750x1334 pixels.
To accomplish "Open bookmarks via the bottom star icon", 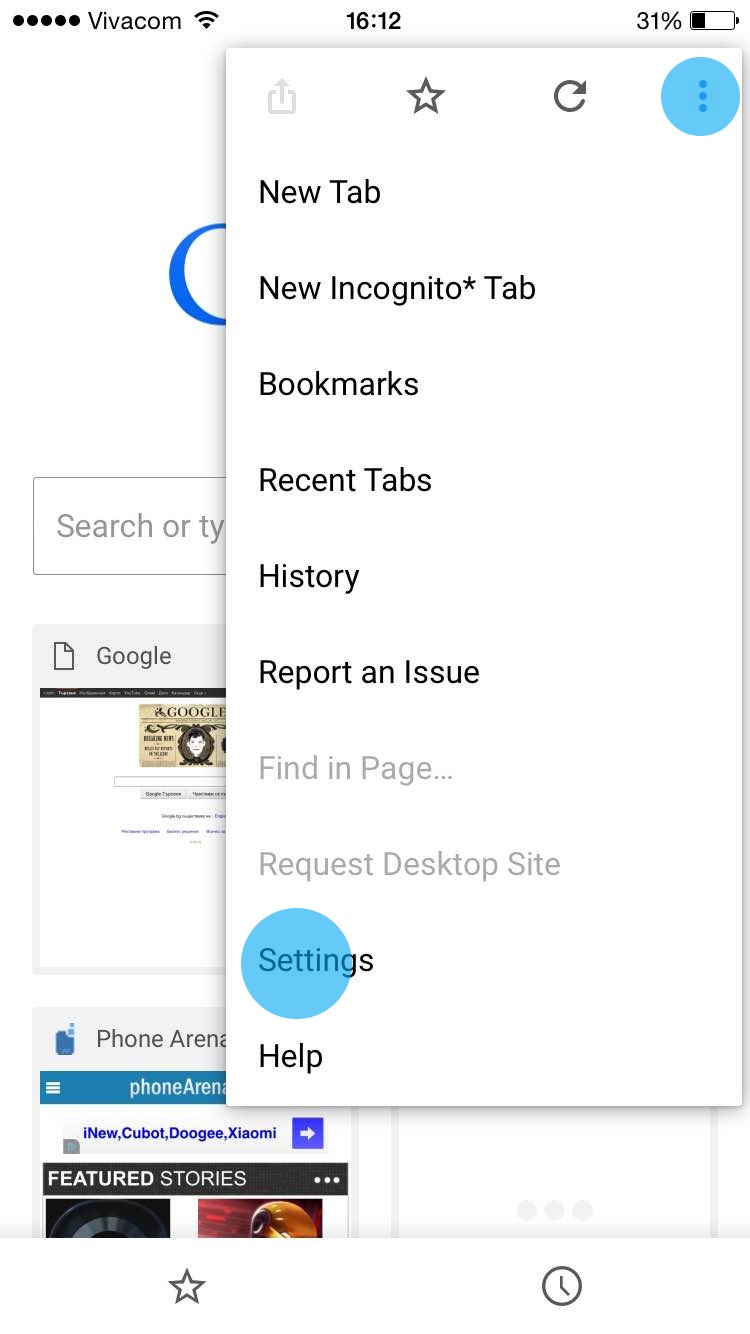I will pyautogui.click(x=187, y=1287).
